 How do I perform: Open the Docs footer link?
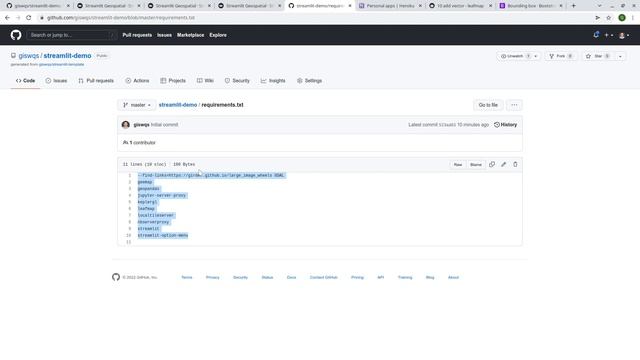coord(291,278)
